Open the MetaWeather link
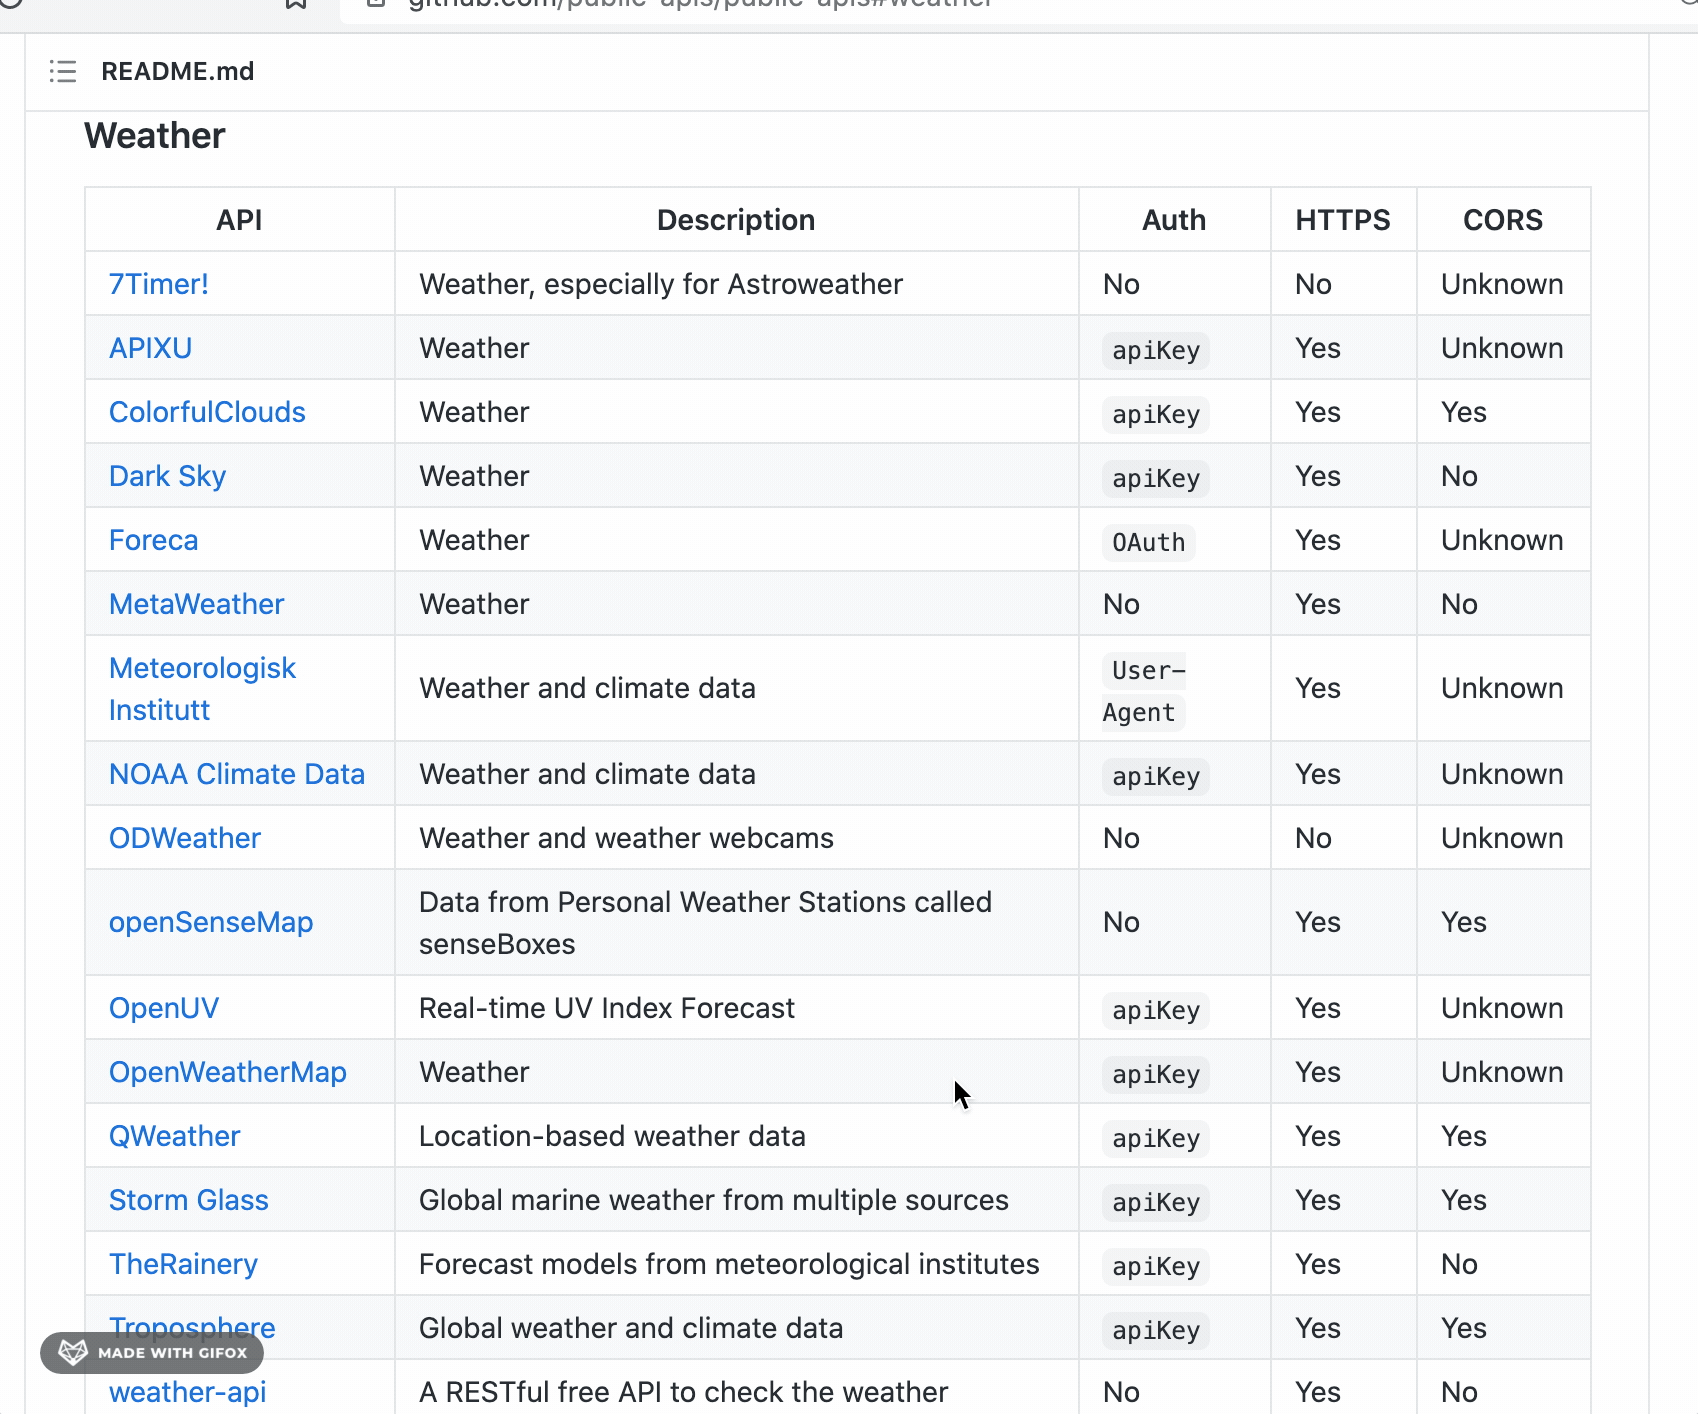Screen dimensions: 1698x1414 (x=197, y=604)
